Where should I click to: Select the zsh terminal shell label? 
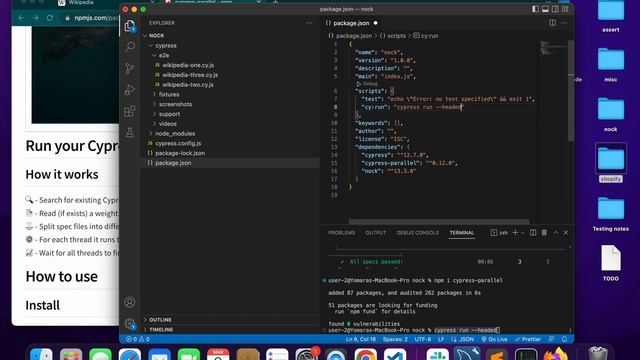click(x=500, y=233)
